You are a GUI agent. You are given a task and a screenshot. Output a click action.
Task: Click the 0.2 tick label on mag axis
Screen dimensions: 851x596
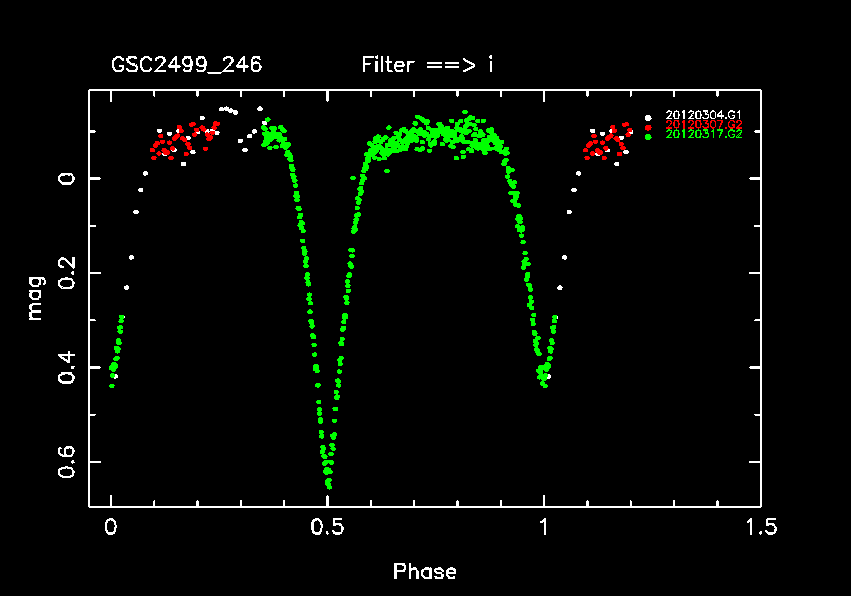tap(65, 272)
